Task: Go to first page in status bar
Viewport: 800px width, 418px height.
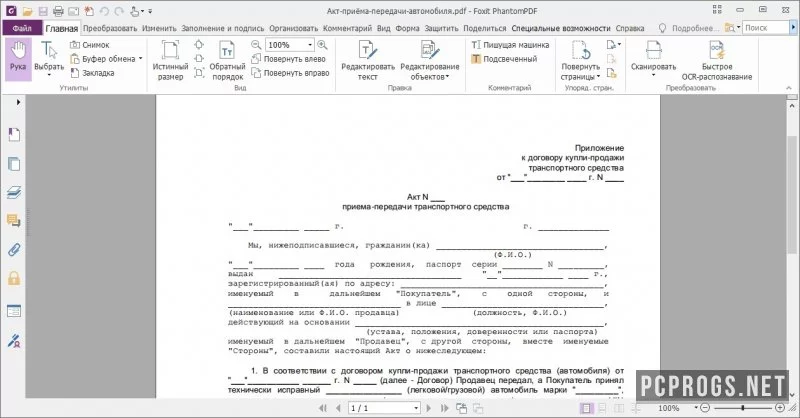Action: [x=322, y=408]
